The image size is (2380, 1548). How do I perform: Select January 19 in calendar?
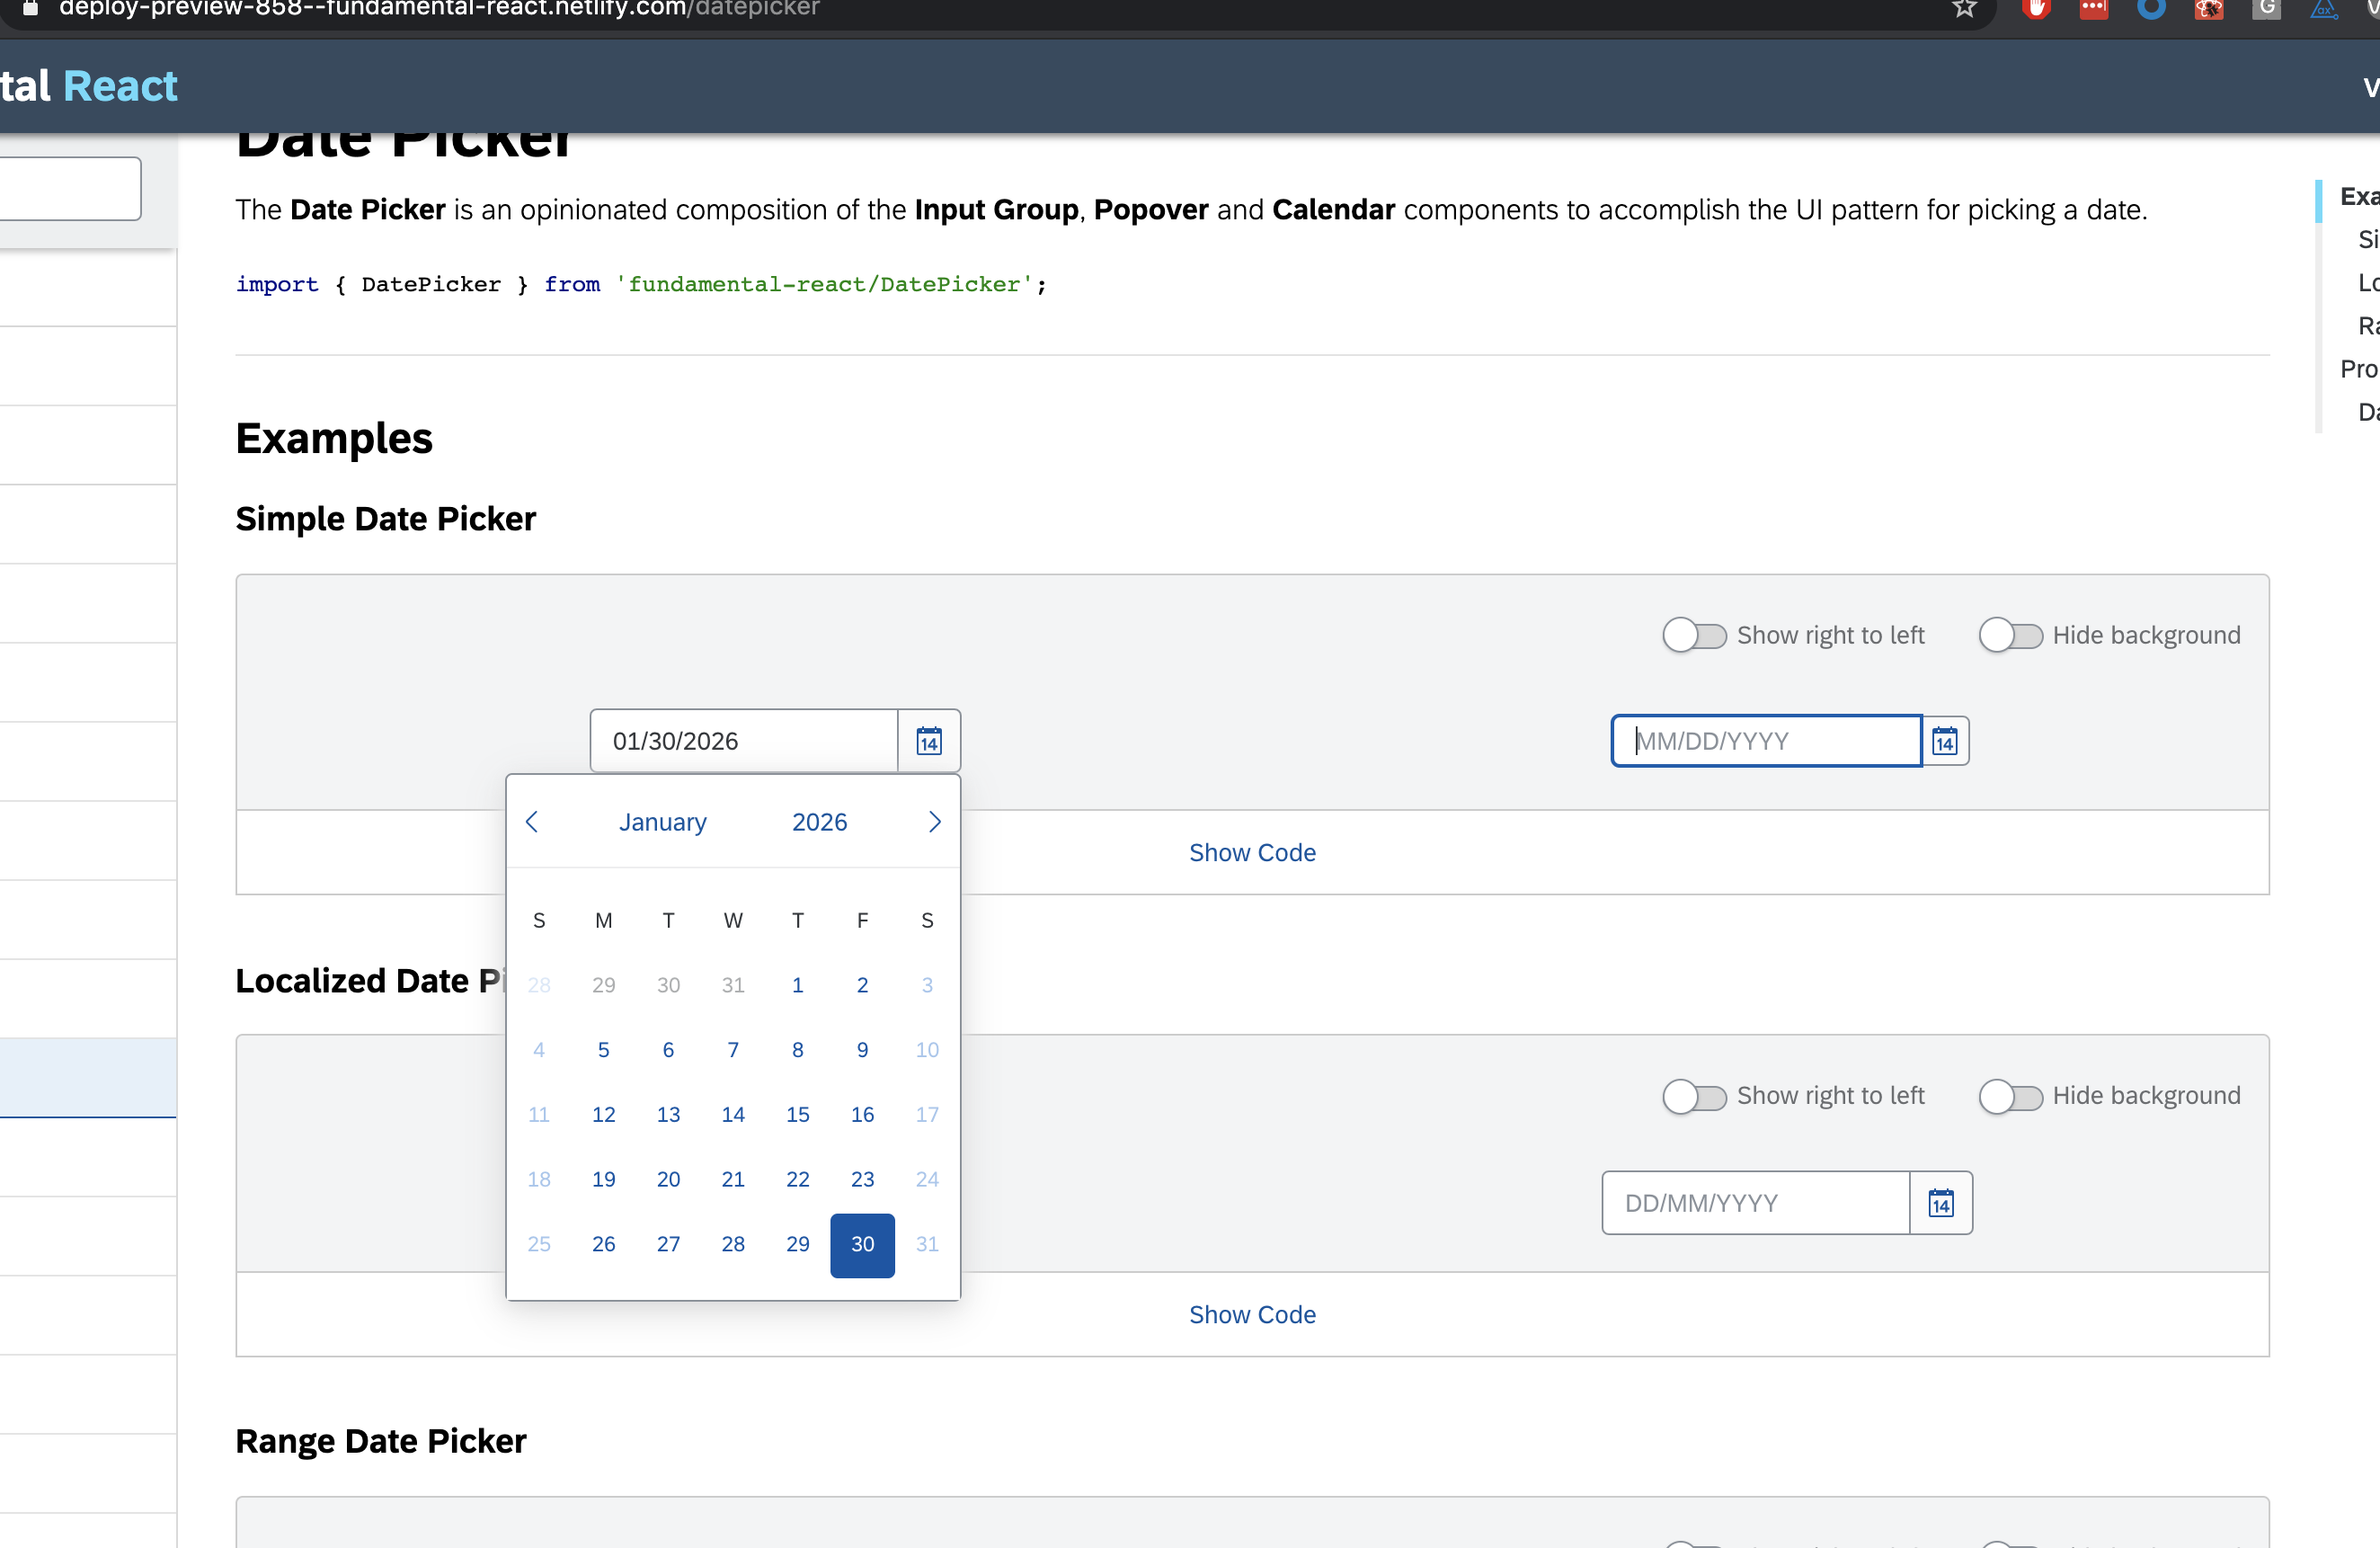point(603,1179)
